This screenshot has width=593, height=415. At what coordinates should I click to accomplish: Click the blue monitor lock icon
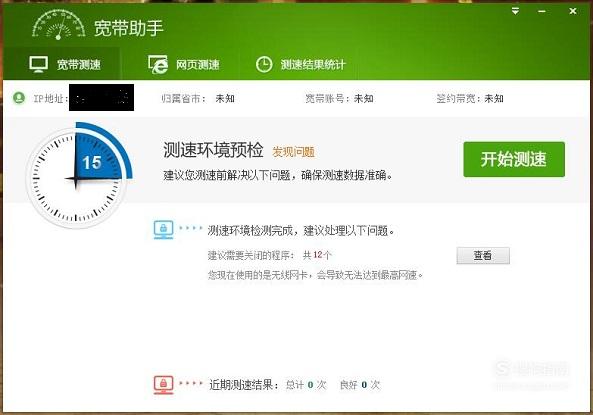click(x=163, y=230)
